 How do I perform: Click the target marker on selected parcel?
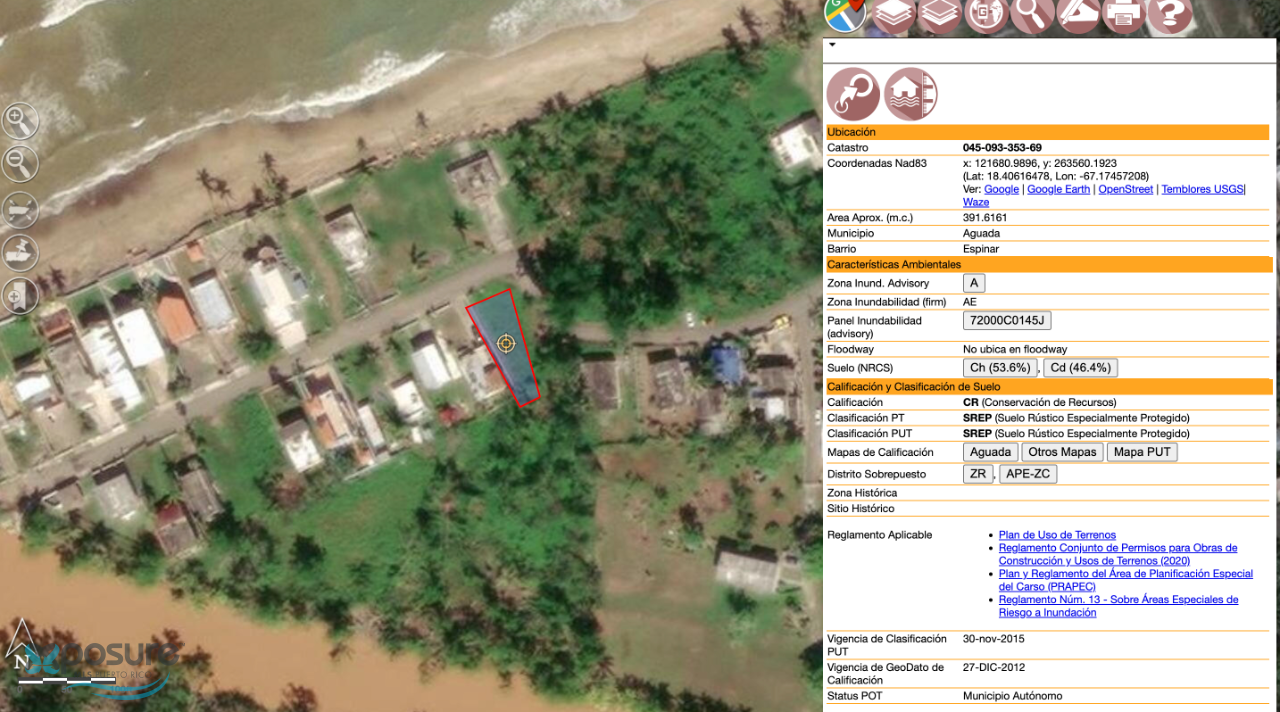pos(506,343)
